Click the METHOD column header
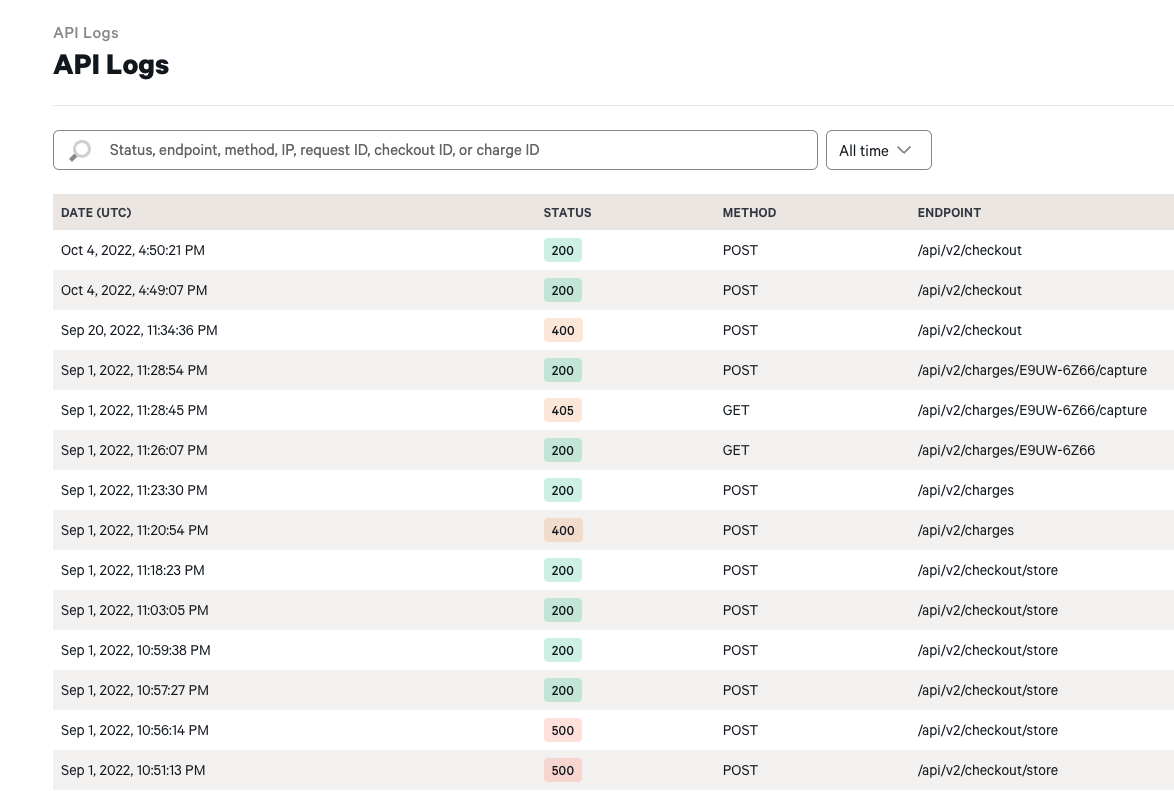1174x791 pixels. [x=749, y=212]
